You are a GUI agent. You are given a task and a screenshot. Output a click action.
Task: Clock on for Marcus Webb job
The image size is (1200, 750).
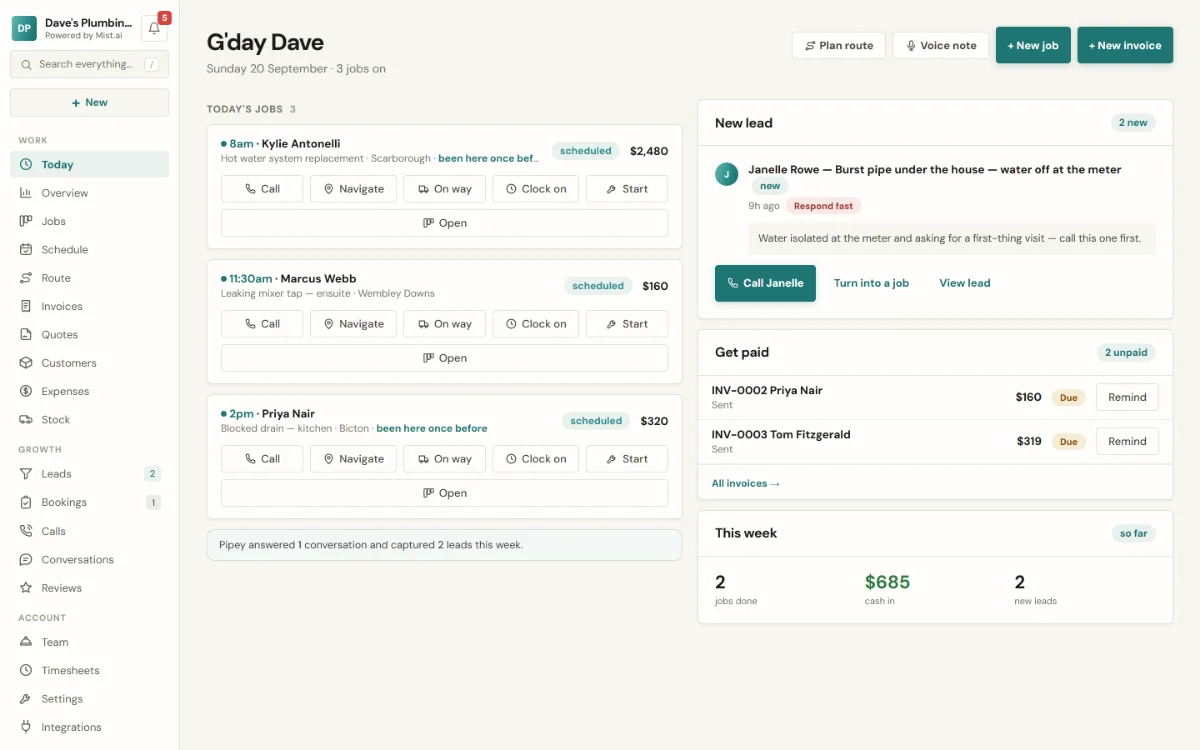pos(536,324)
